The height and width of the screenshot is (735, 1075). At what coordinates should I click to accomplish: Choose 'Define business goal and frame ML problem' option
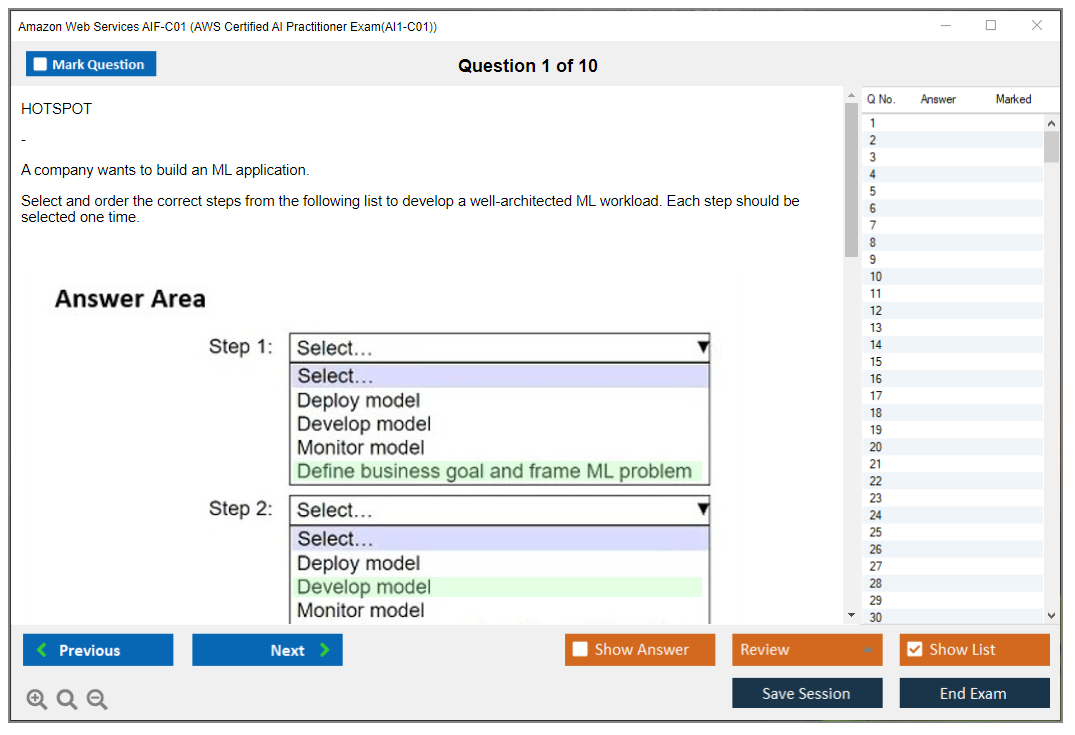[494, 471]
